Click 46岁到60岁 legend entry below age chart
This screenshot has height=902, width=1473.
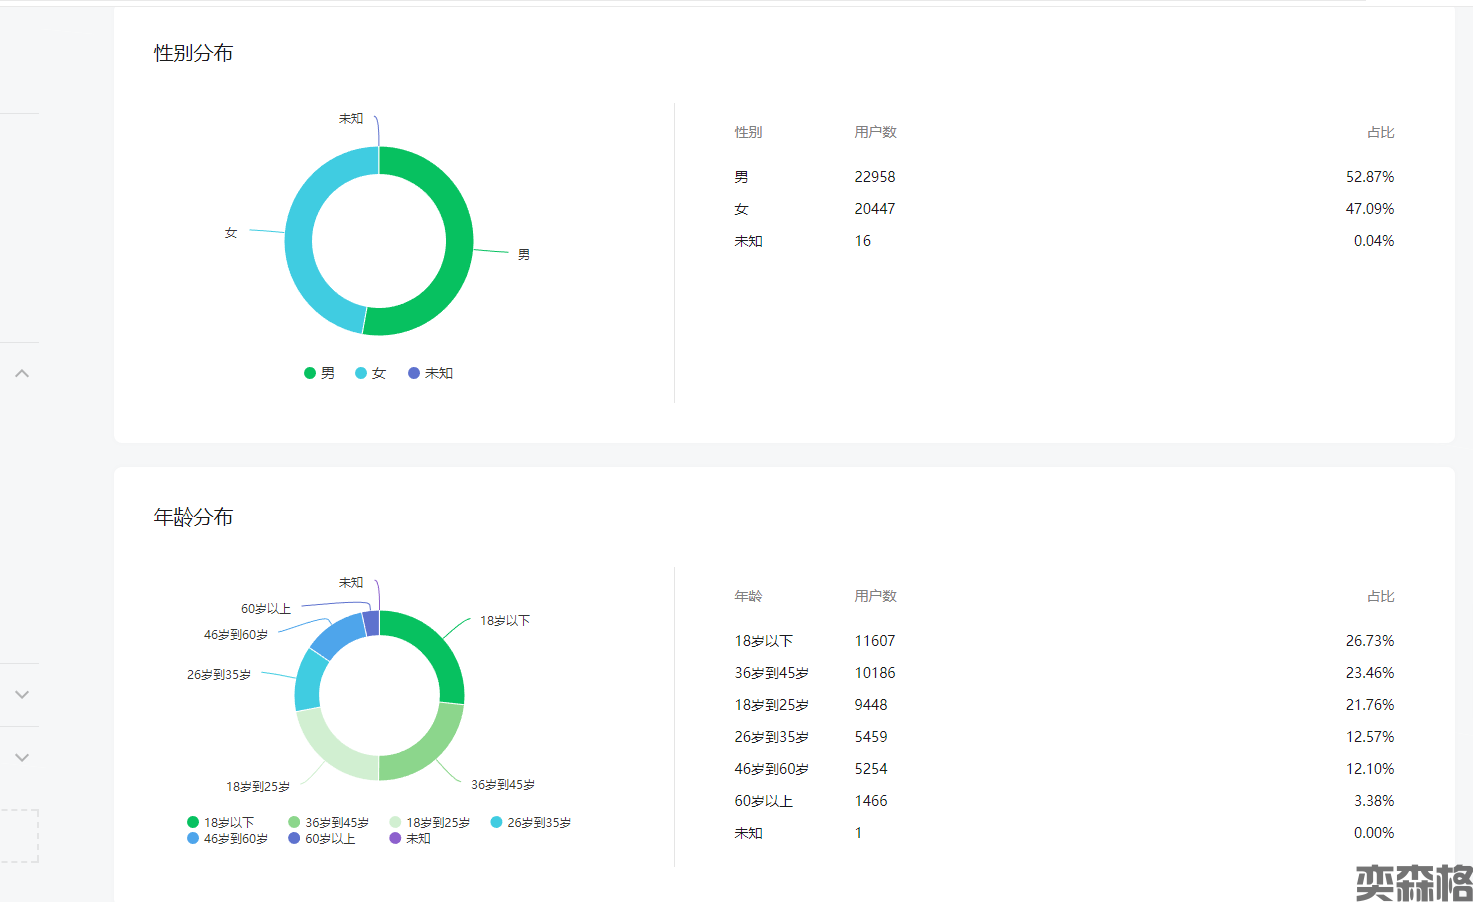tap(227, 839)
